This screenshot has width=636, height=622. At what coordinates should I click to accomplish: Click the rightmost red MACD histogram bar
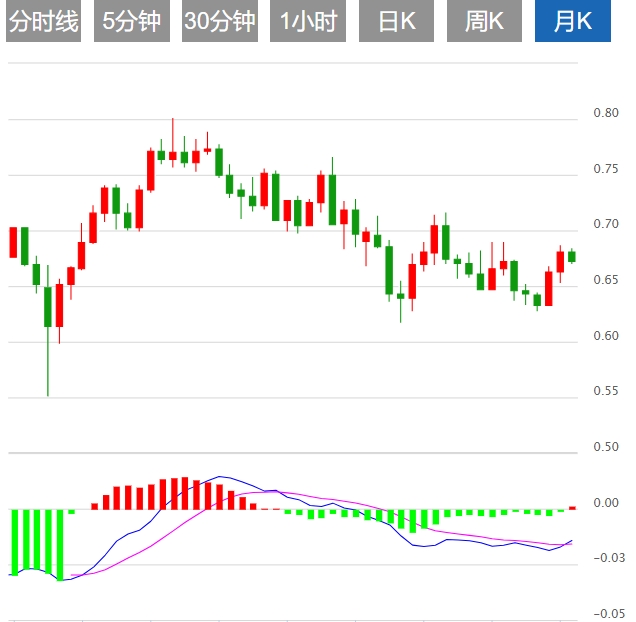point(573,508)
